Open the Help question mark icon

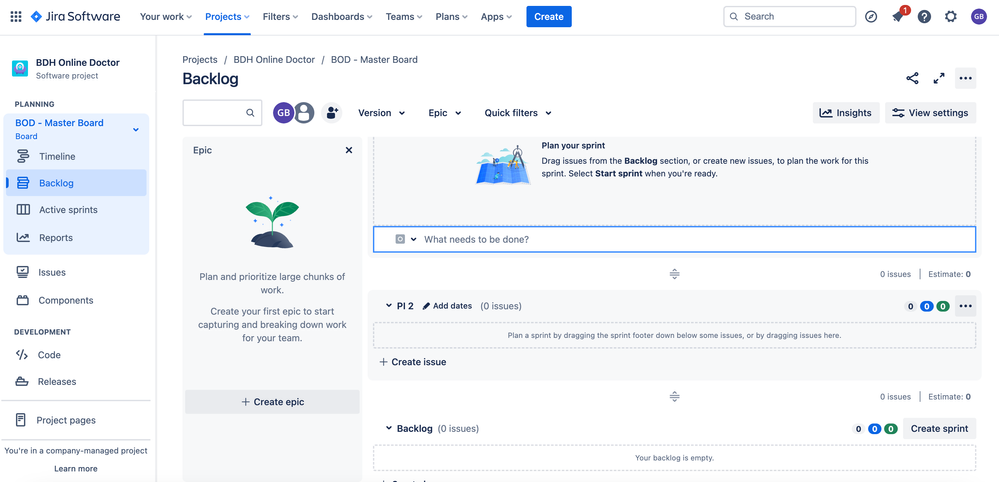coord(924,17)
